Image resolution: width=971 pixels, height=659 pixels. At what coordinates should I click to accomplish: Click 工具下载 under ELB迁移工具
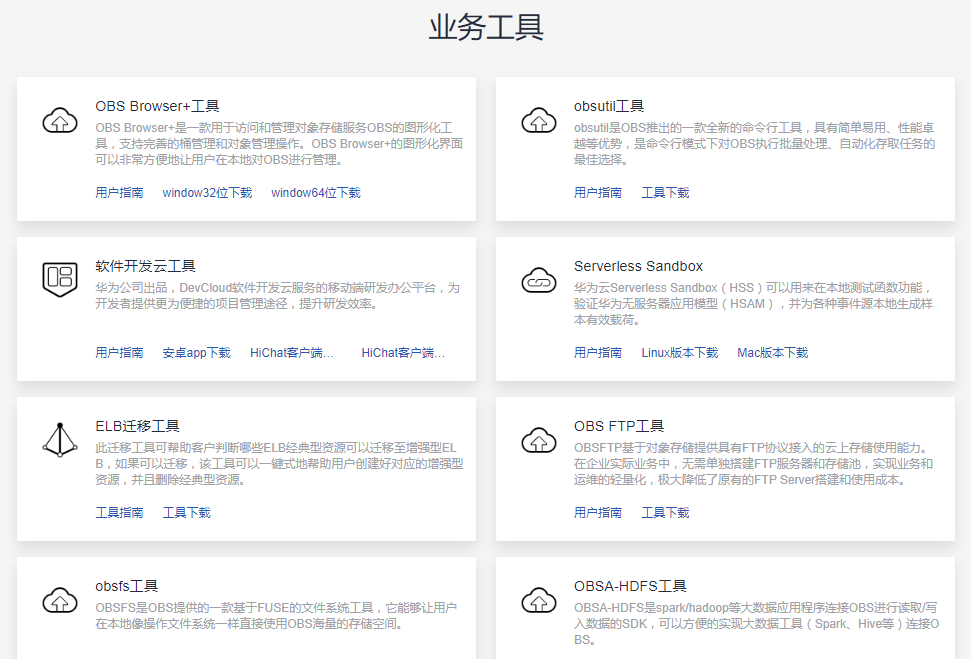186,512
